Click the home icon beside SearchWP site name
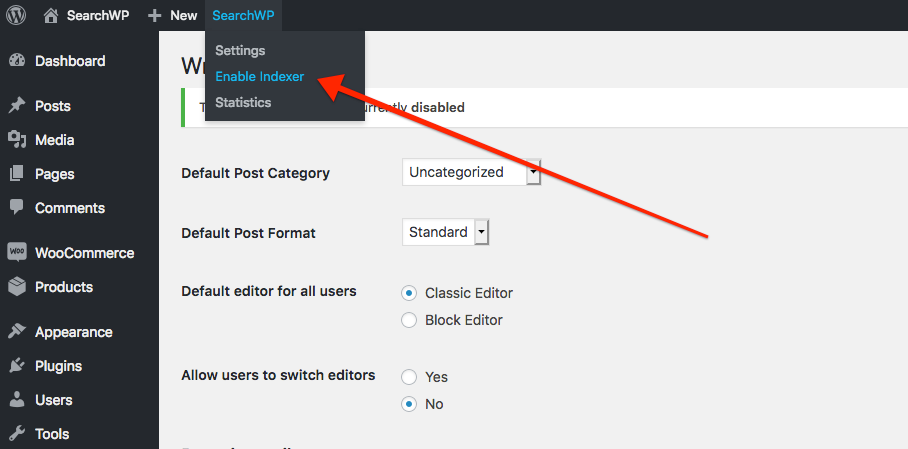 [x=51, y=16]
